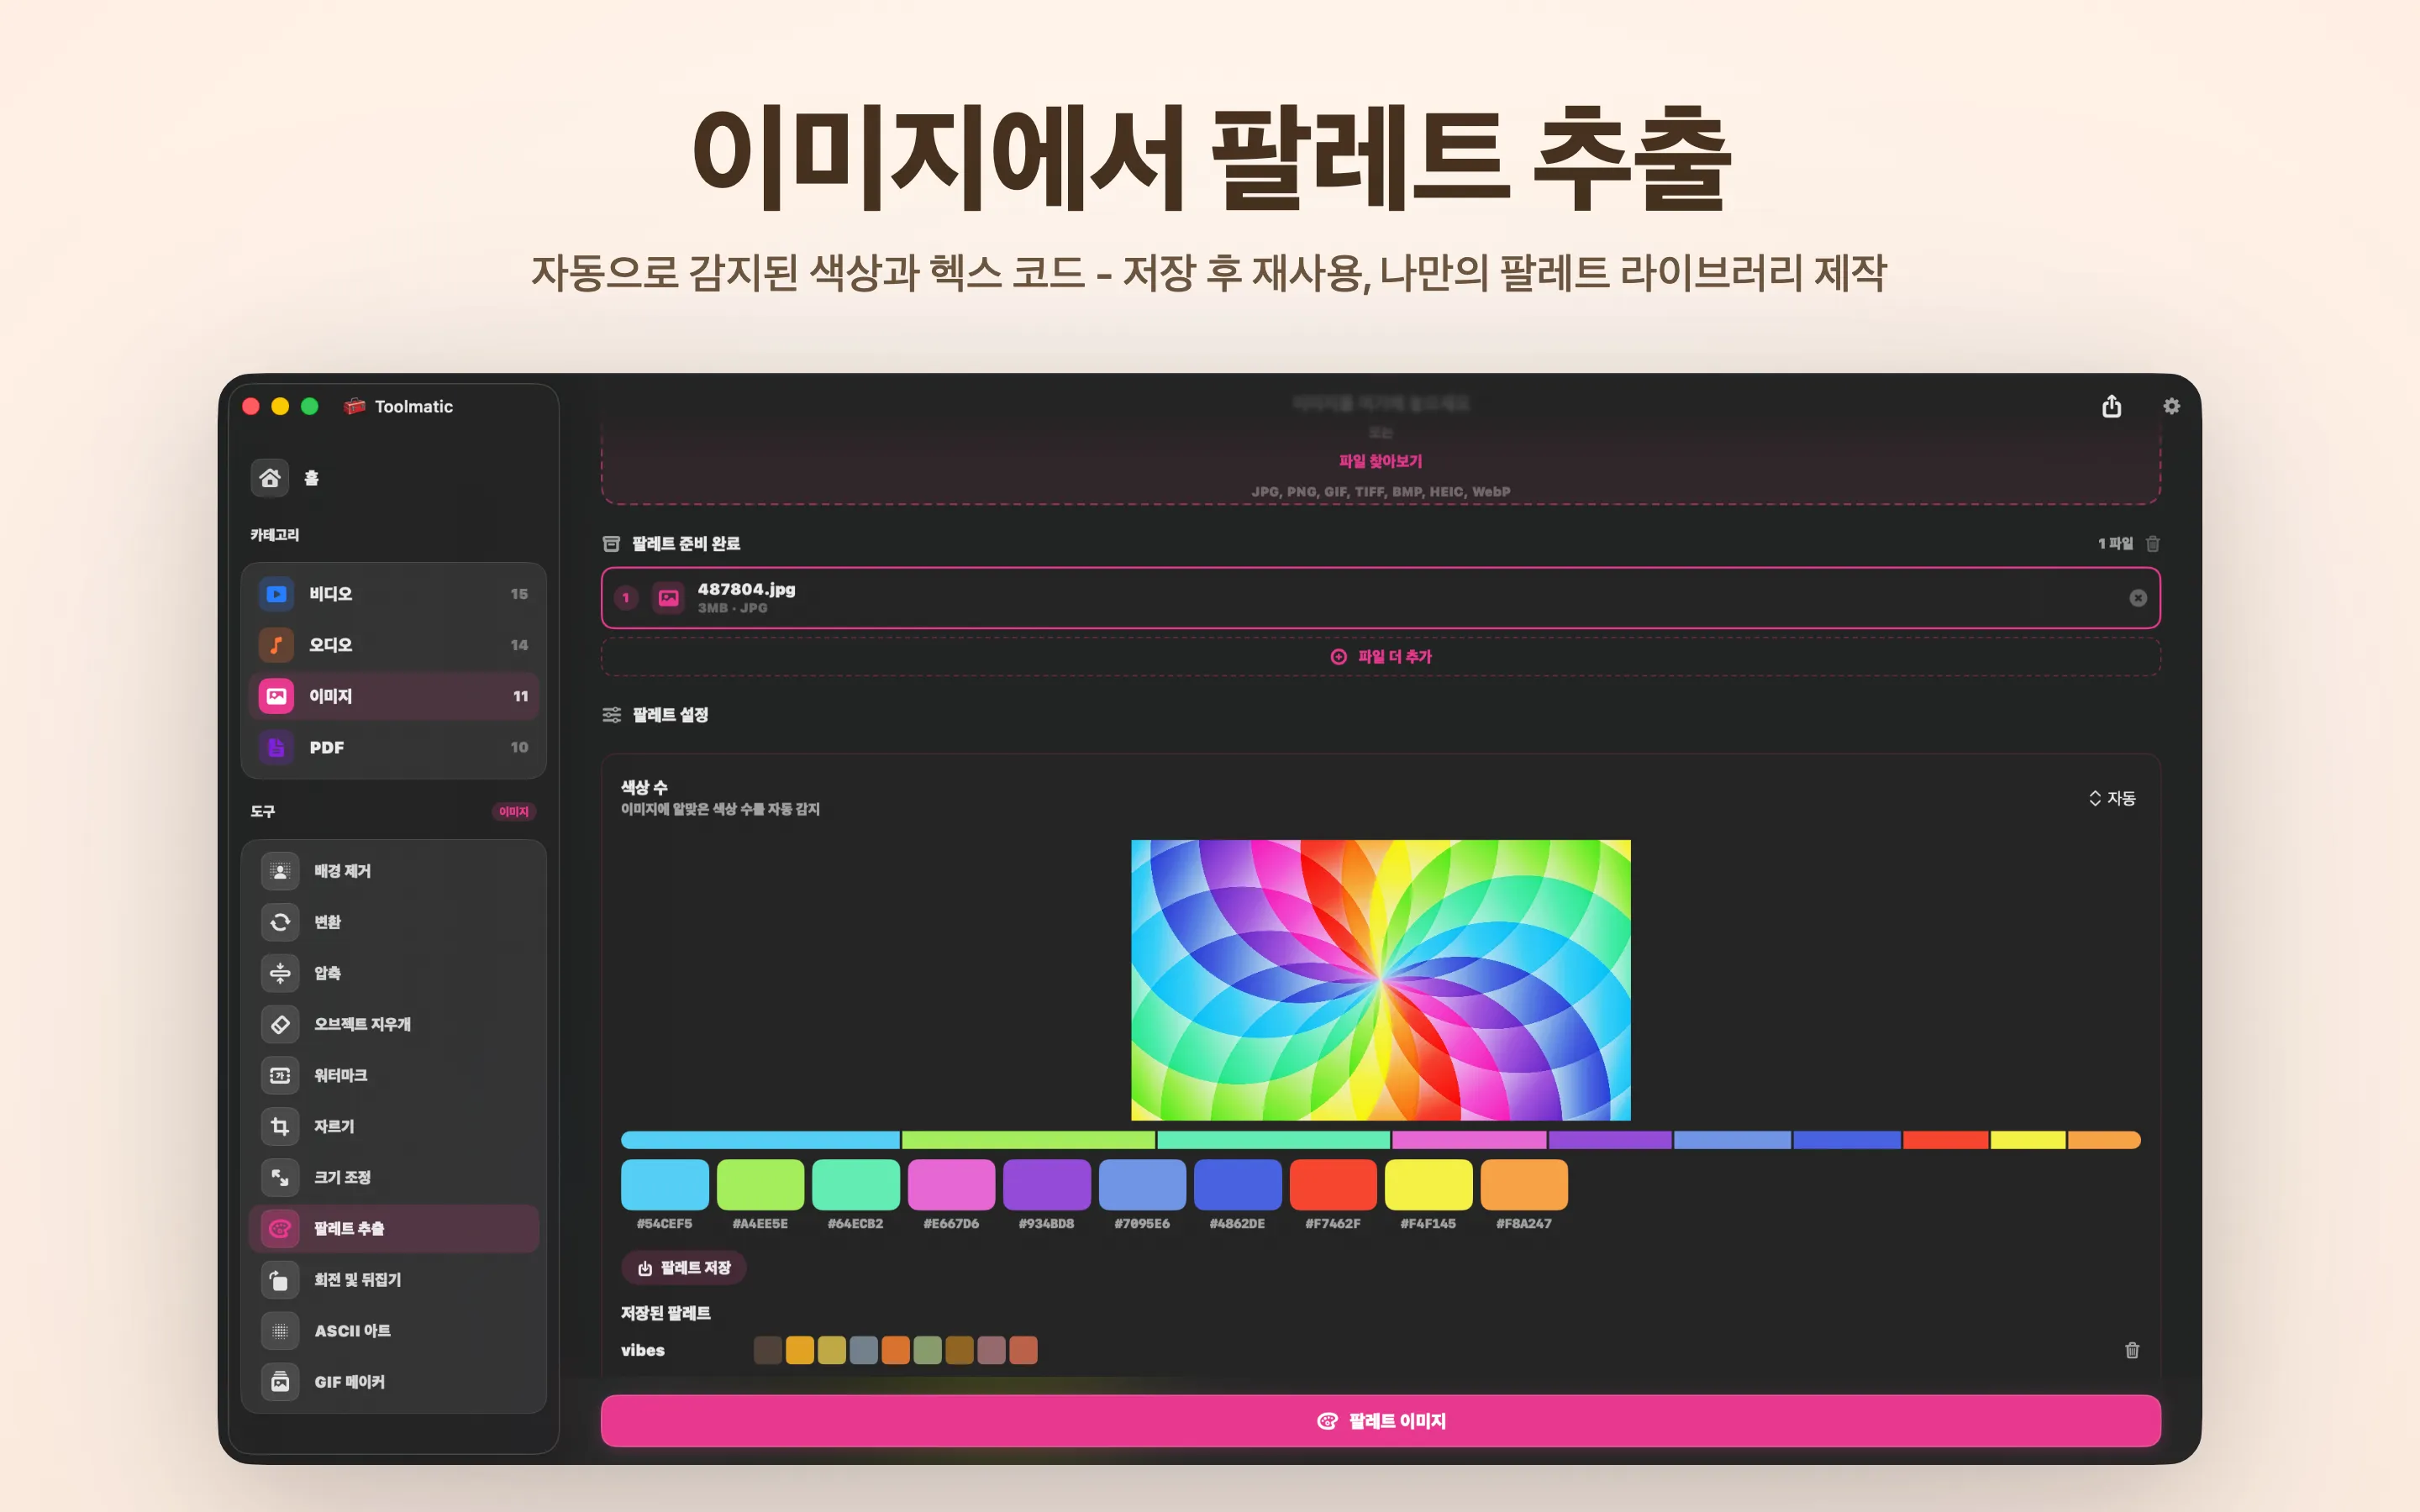Click the 팔레트 이미지 button
This screenshot has width=2420, height=1512.
1380,1421
